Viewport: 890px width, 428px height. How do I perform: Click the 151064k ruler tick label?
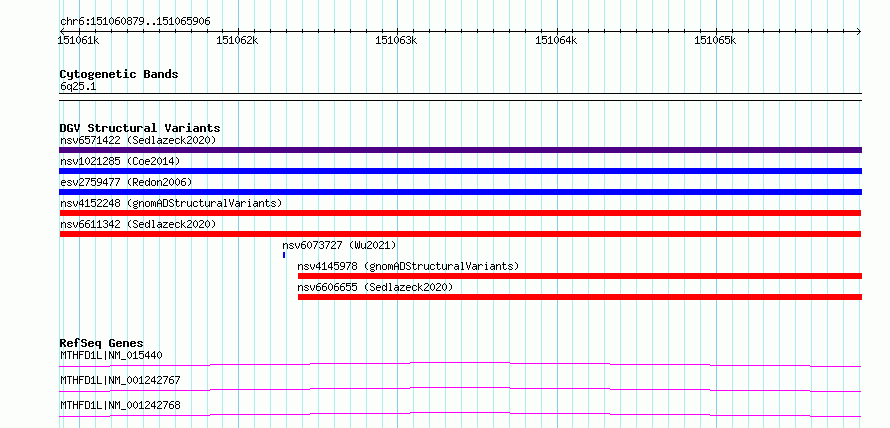(x=557, y=40)
